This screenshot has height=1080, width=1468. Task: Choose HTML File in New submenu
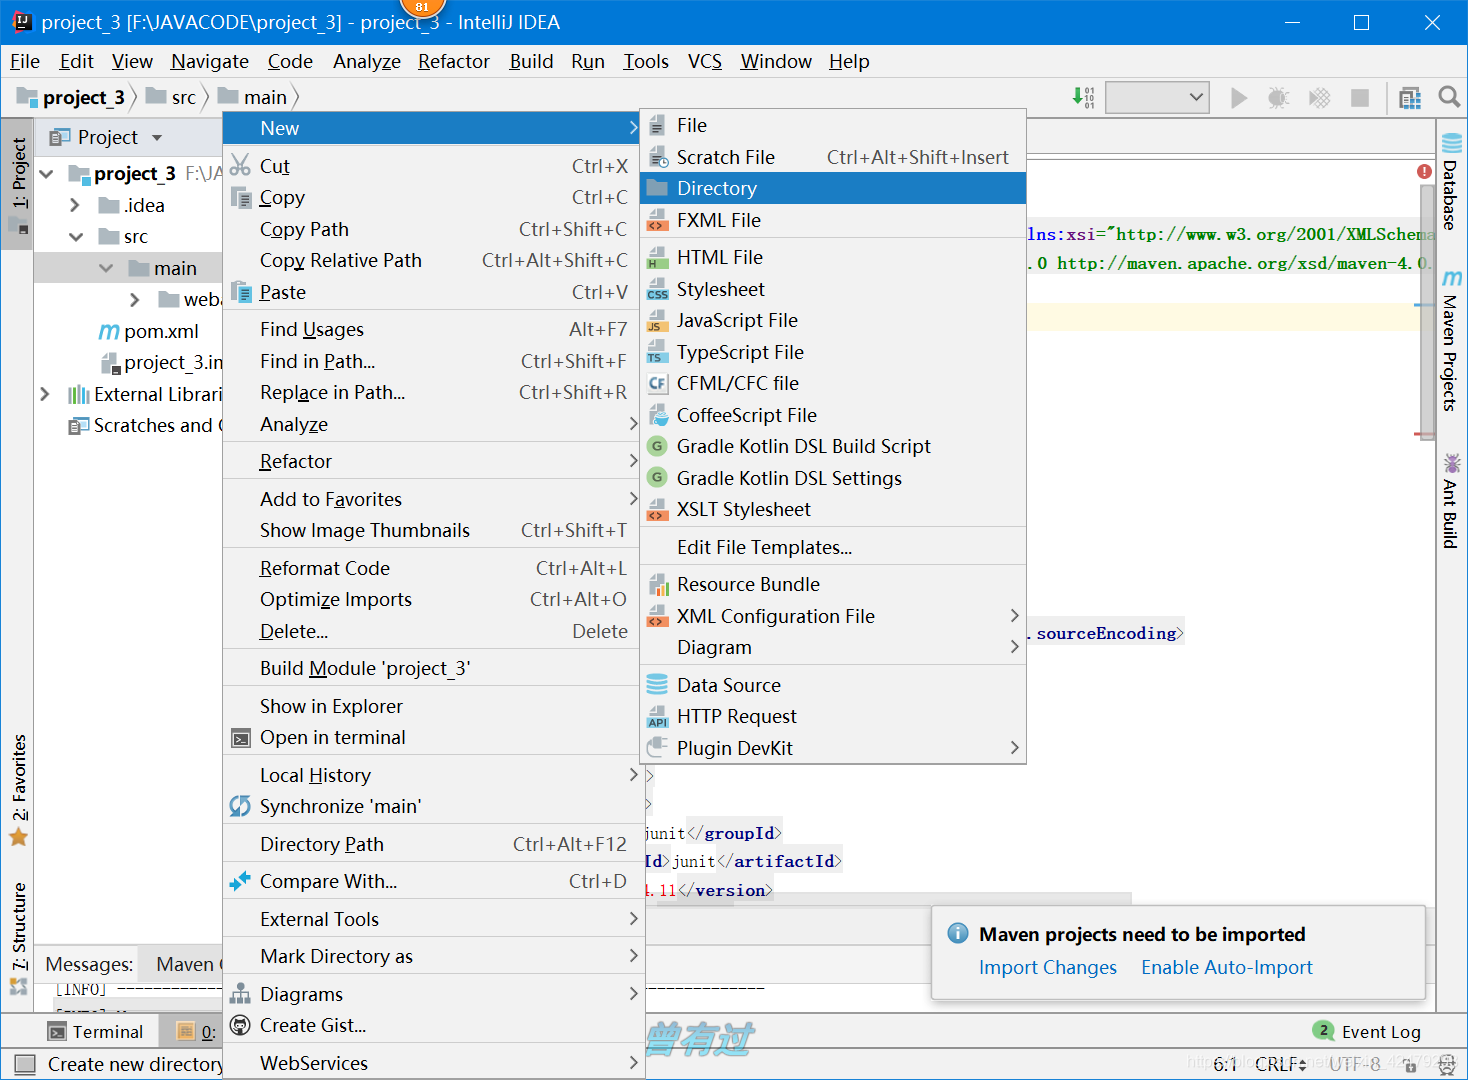(x=833, y=257)
